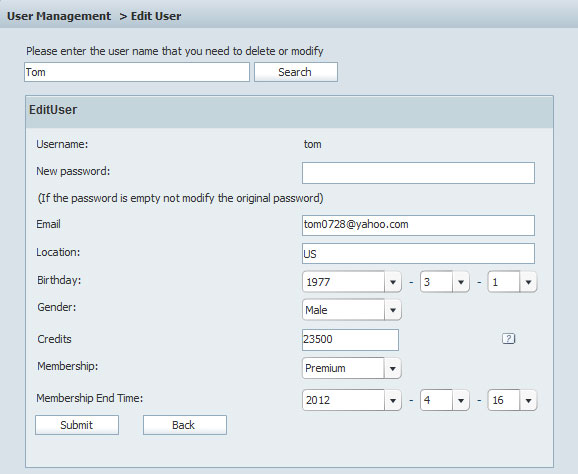
Task: Click the Location field containing US
Action: (x=418, y=253)
